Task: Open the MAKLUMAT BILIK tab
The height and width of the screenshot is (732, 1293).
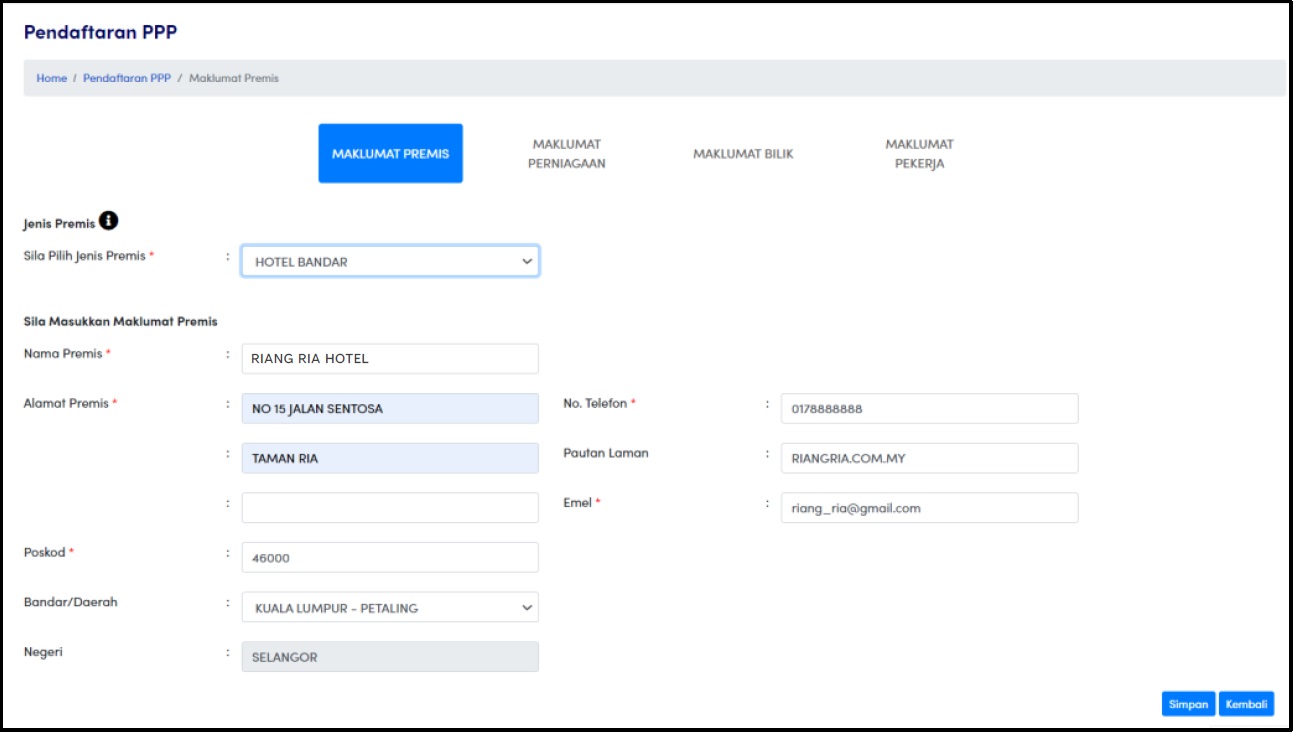Action: (743, 154)
